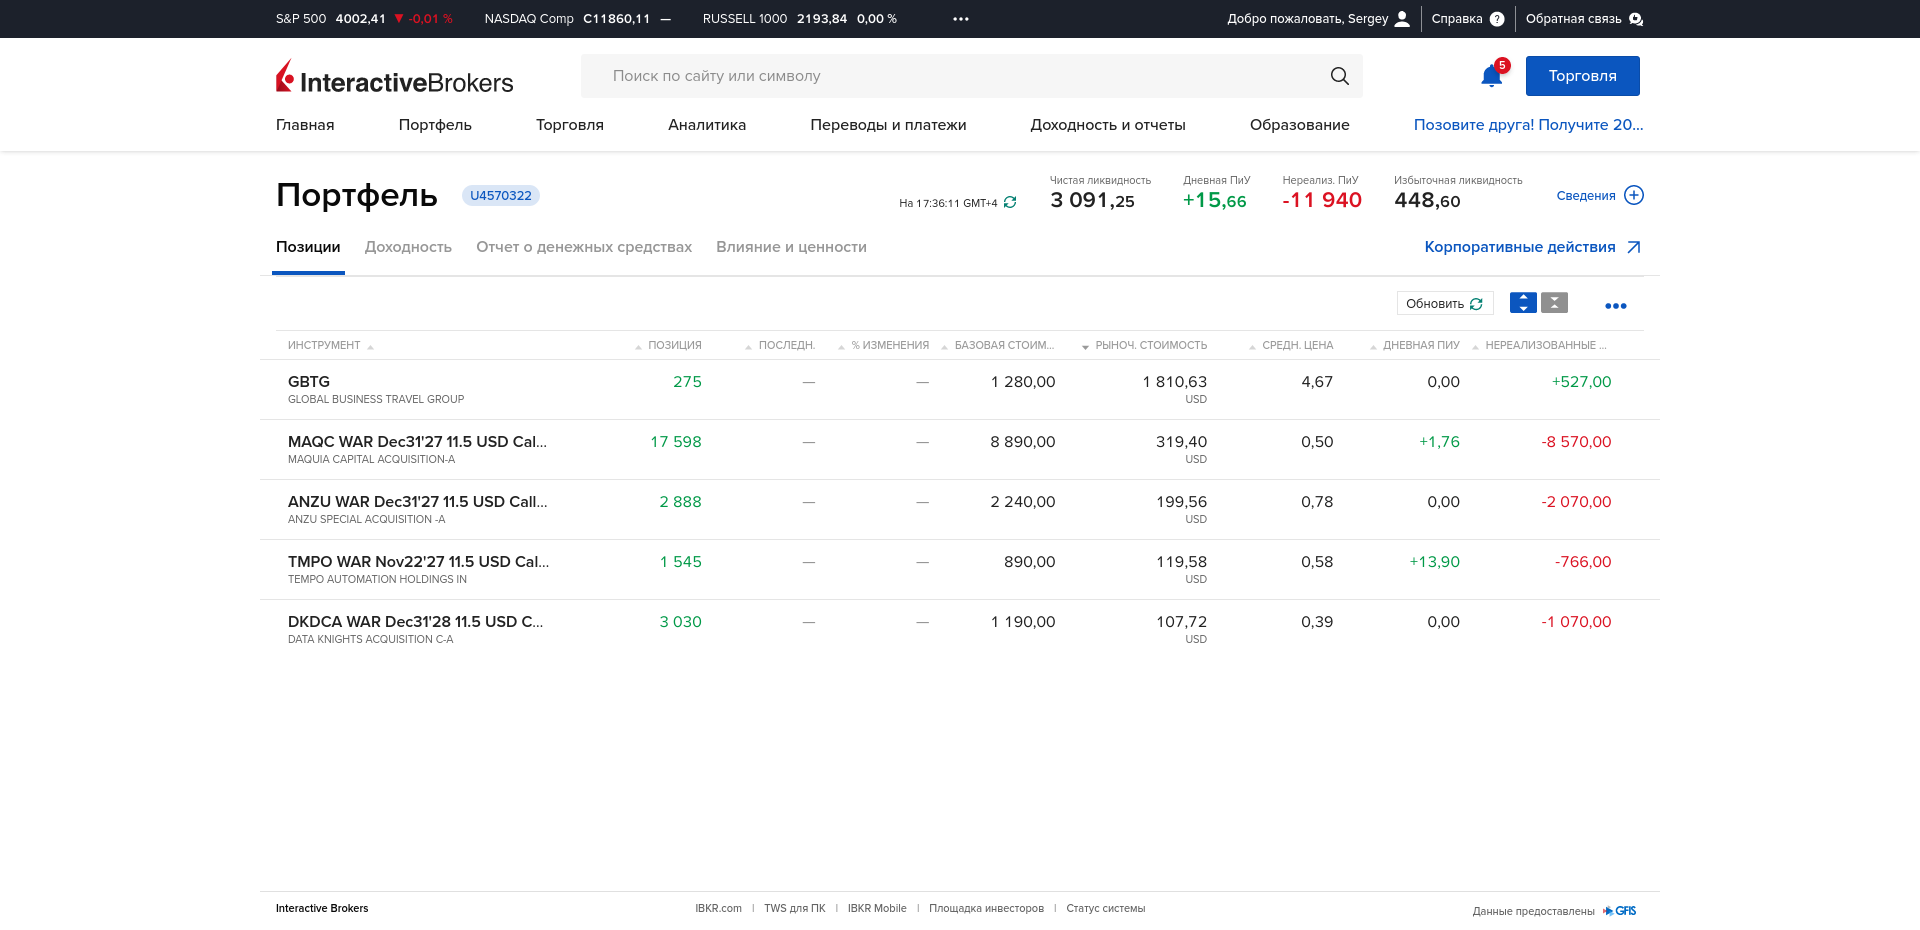
Task: Click the Справка help link
Action: click(x=1457, y=19)
